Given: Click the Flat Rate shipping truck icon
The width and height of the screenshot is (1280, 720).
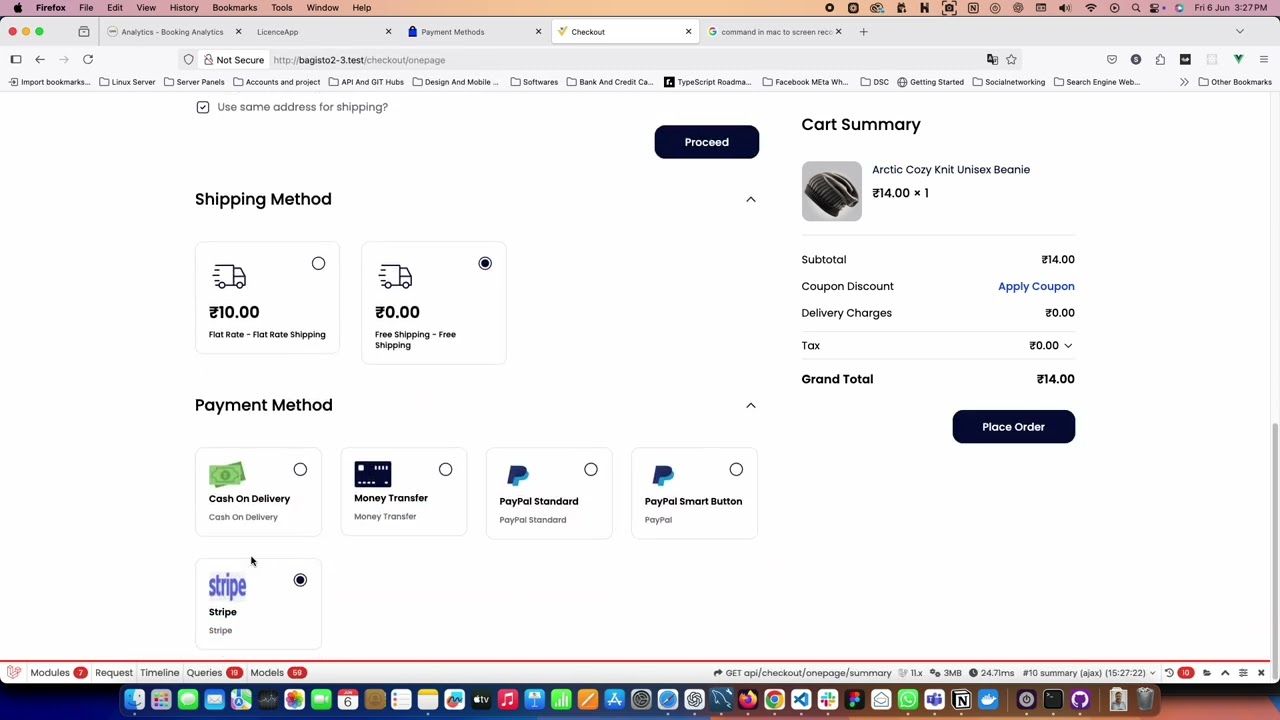Looking at the screenshot, I should click(x=229, y=277).
